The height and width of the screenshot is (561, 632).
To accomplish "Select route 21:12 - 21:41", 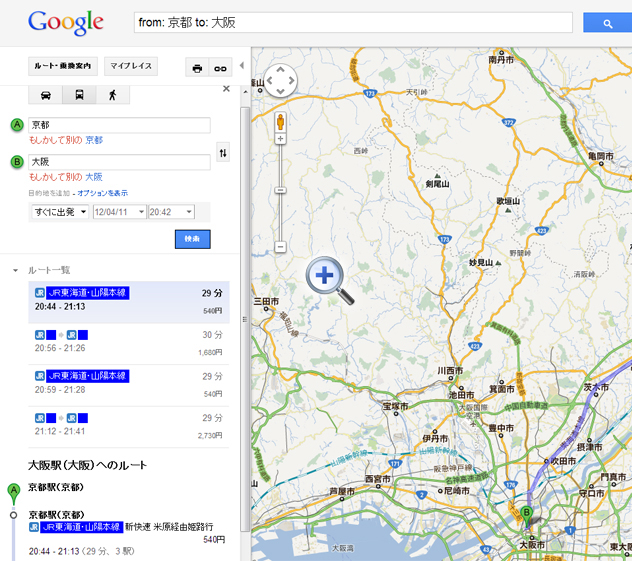I will [x=129, y=427].
